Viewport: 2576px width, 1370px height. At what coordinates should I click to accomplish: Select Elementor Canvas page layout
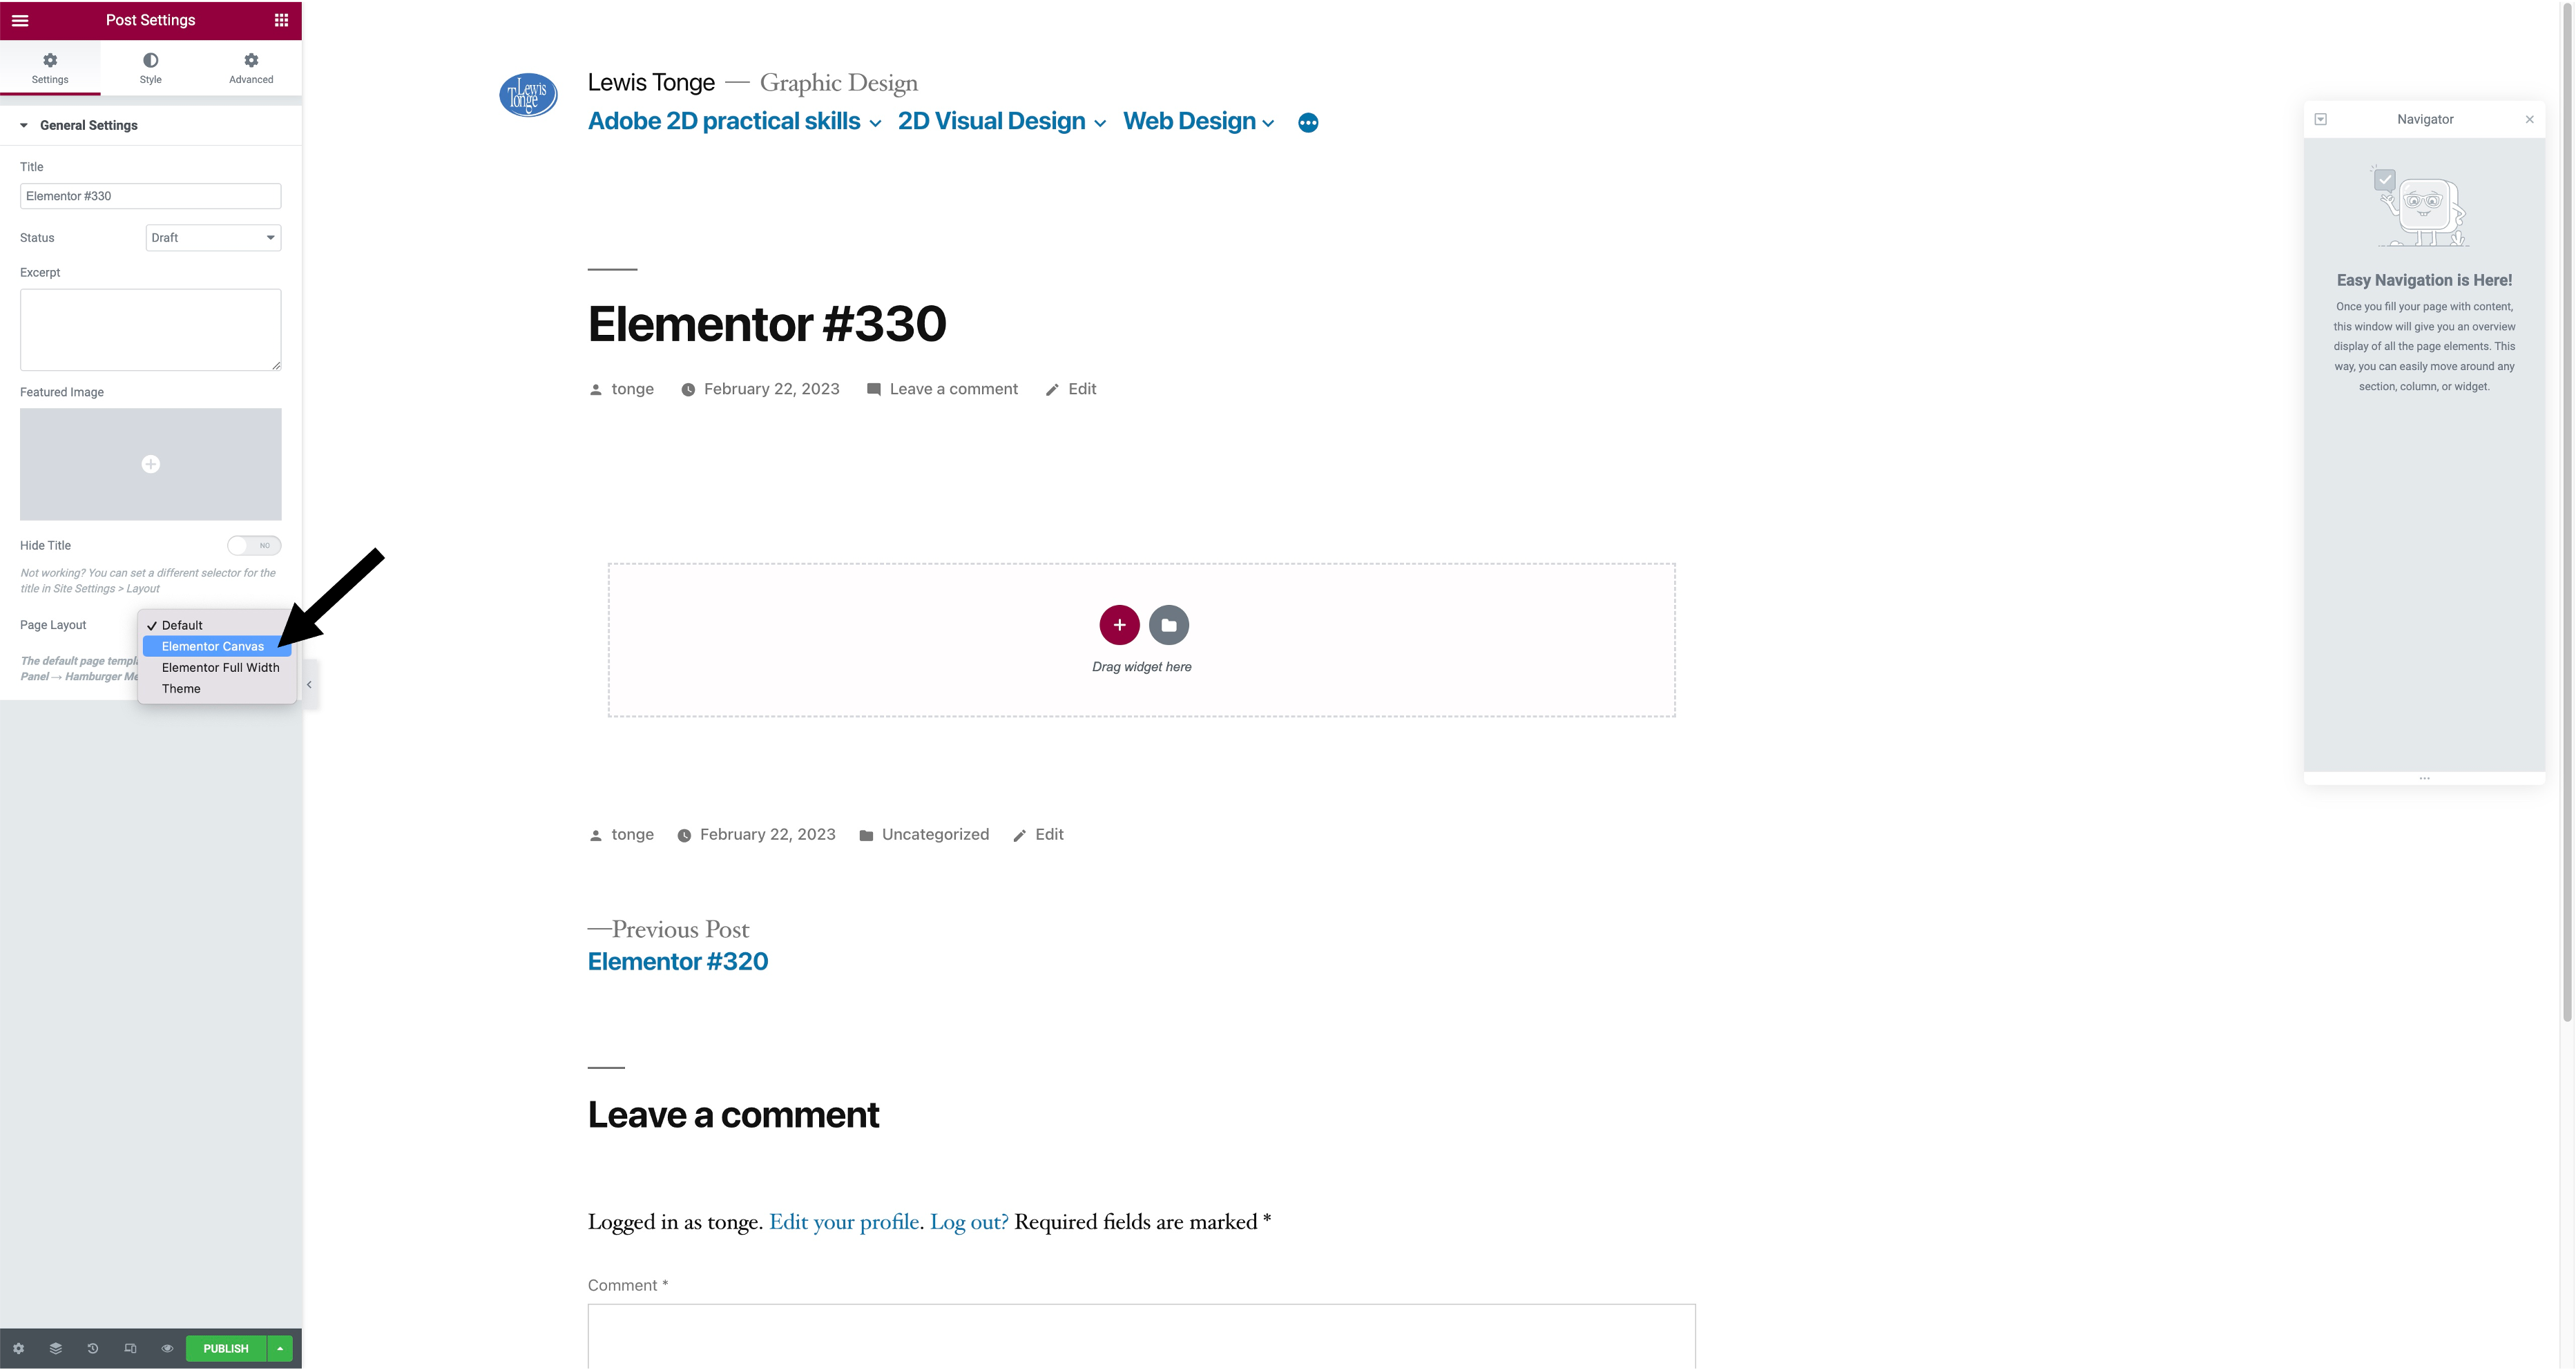tap(213, 647)
